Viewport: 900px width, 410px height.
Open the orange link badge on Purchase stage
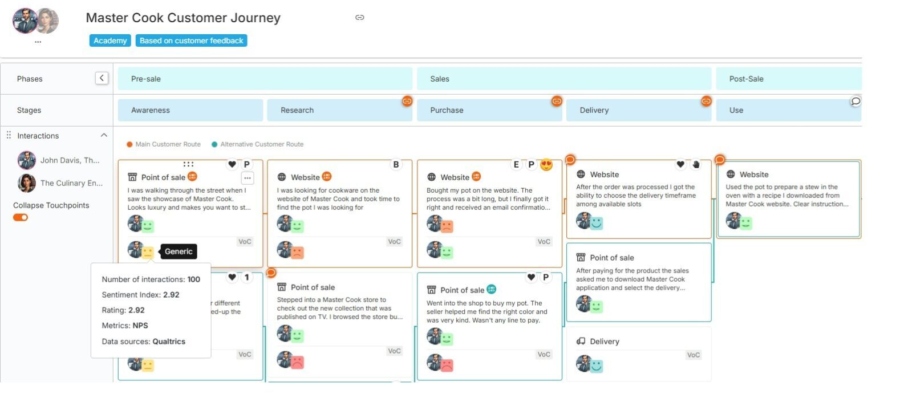coord(556,101)
